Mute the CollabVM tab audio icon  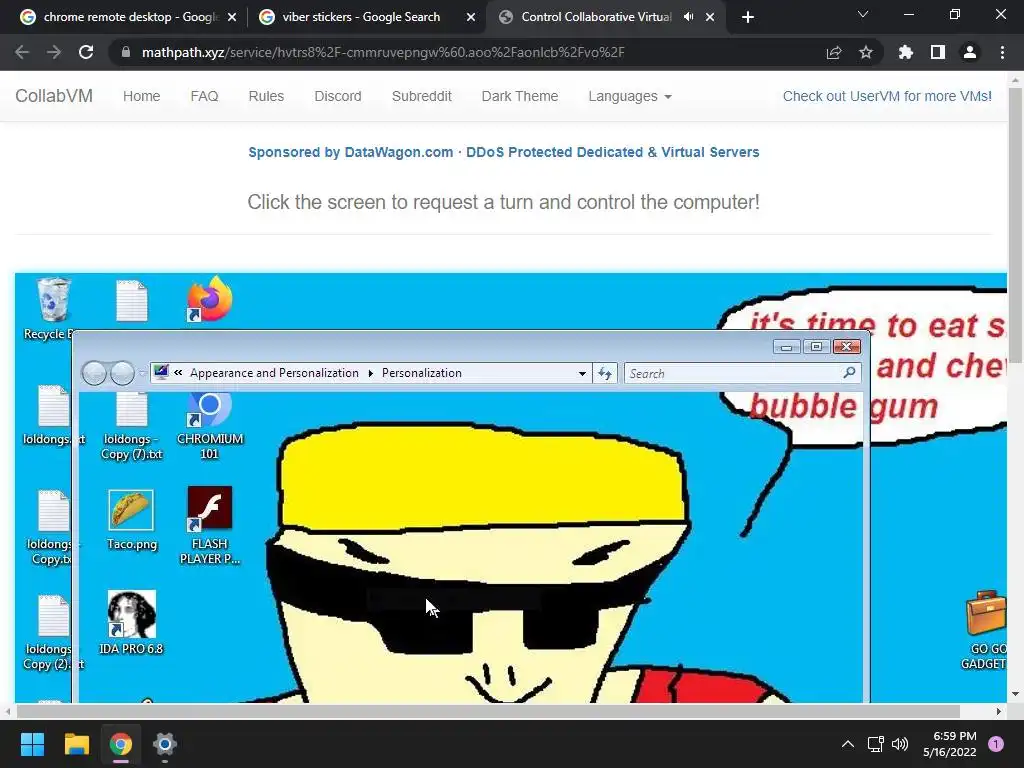(688, 17)
